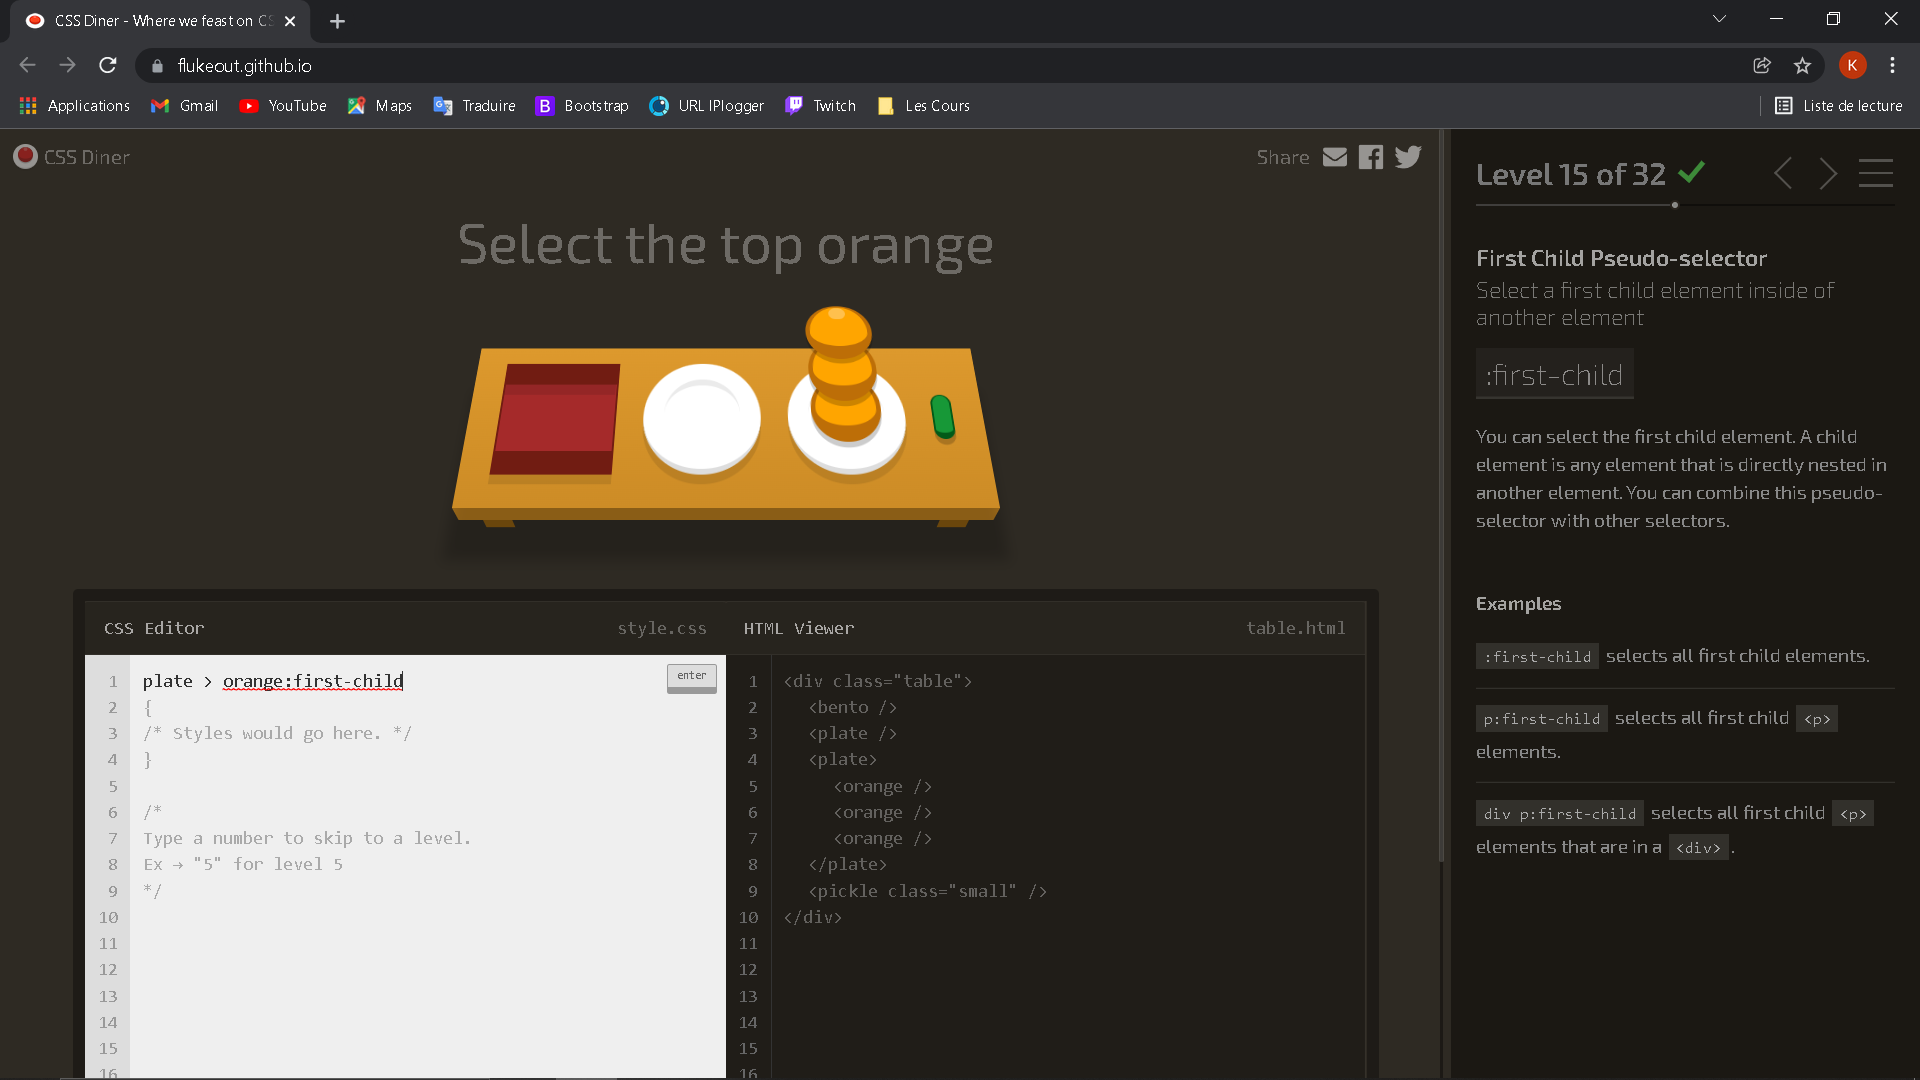The height and width of the screenshot is (1080, 1920).
Task: Open Liste de lecture panel
Action: click(1838, 106)
